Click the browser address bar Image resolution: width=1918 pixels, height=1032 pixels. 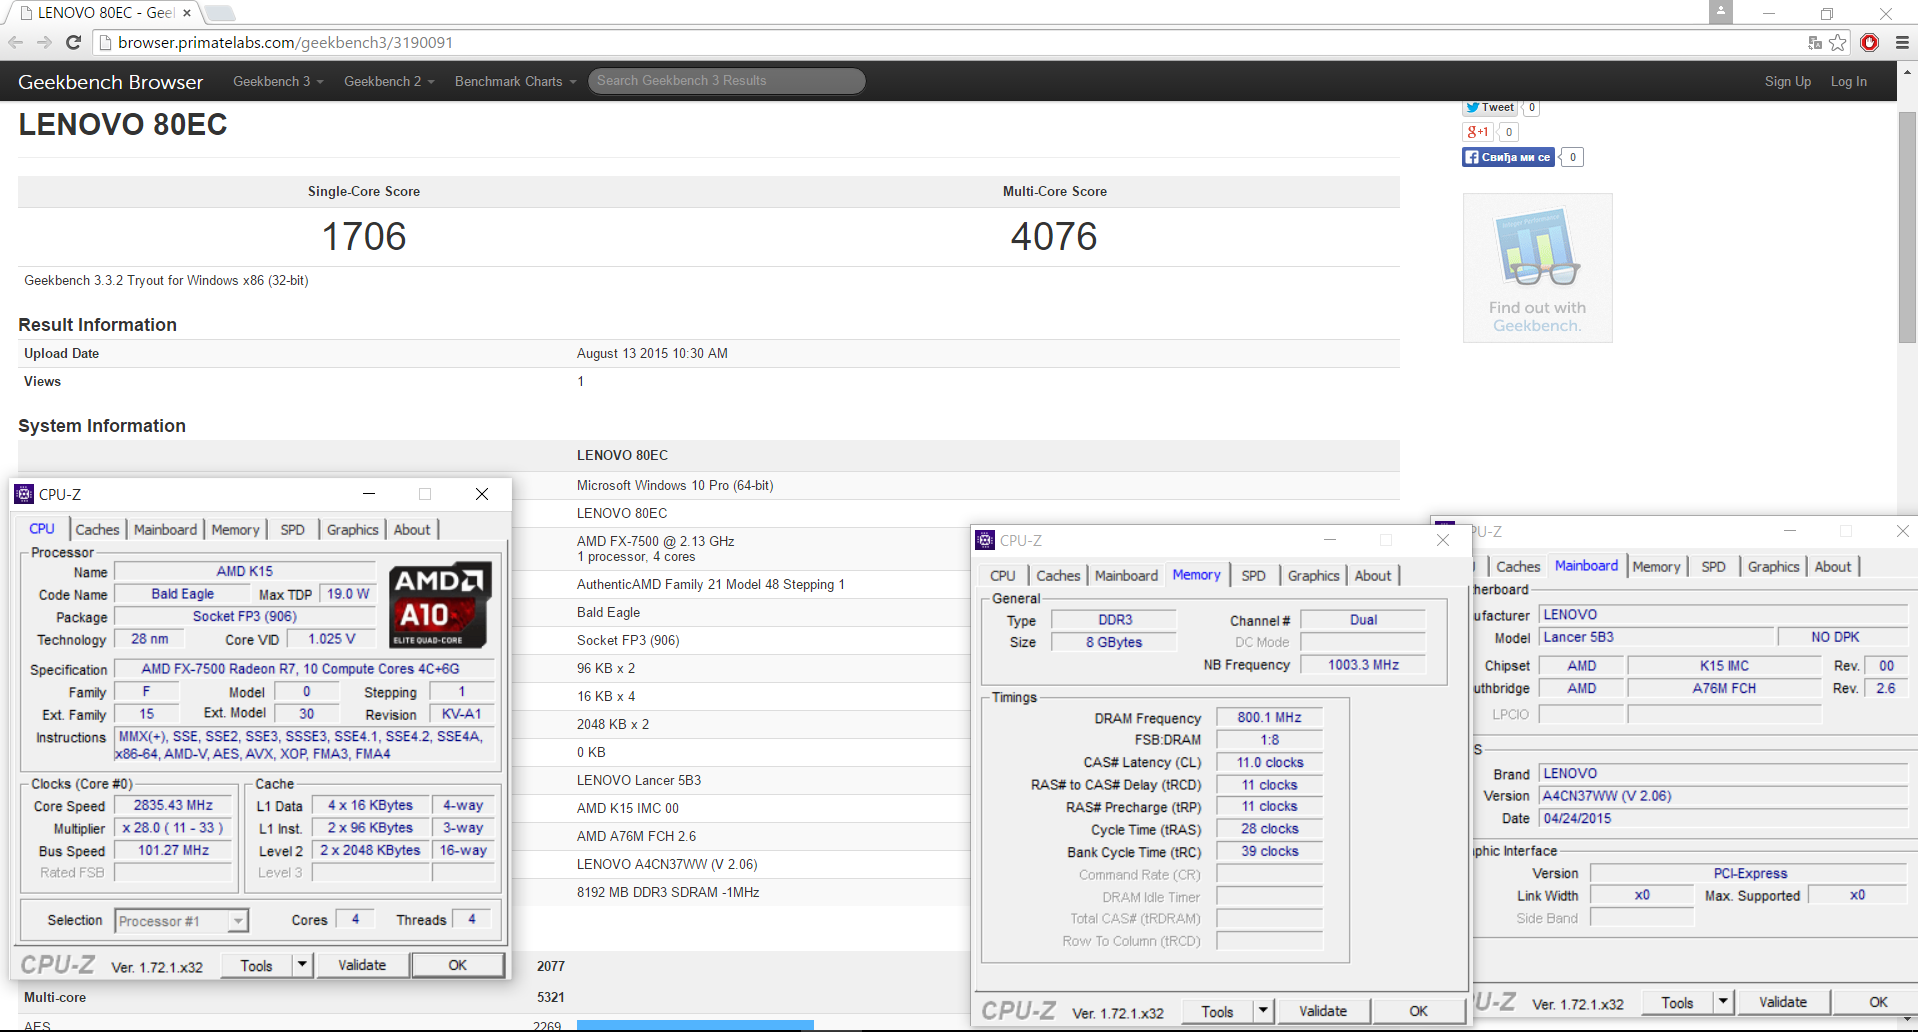(x=950, y=42)
